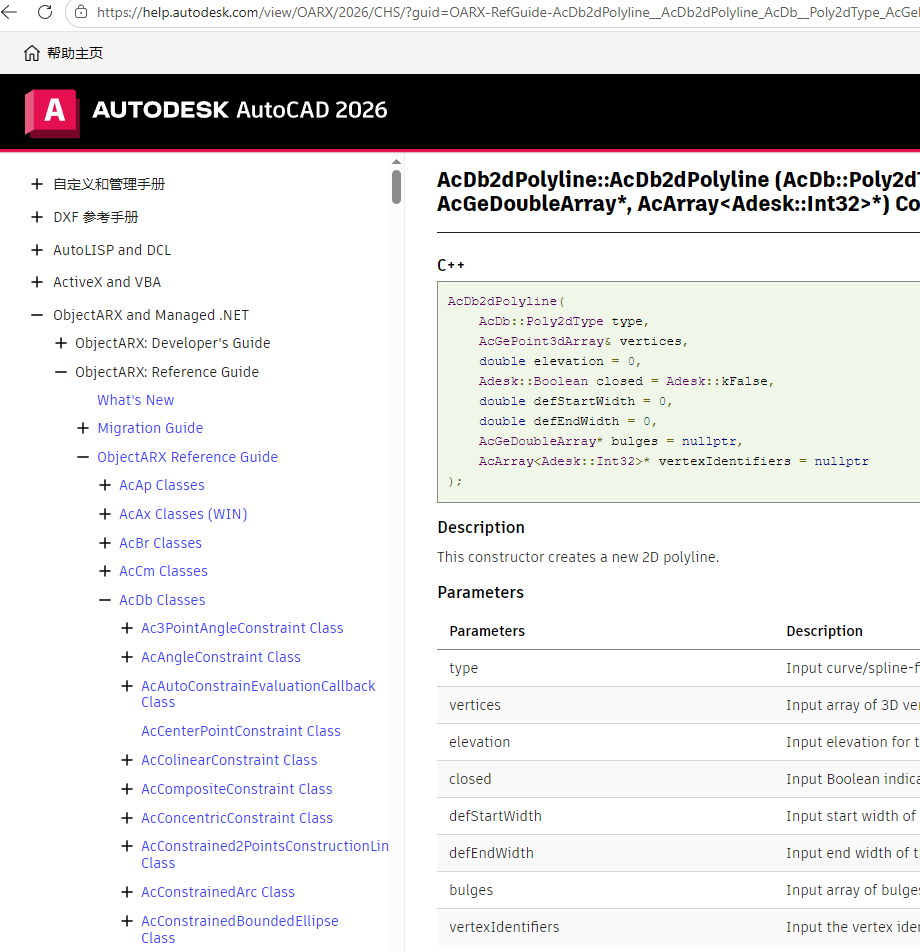Click scroll-up arrow of navigation pane
Viewport: 920px width, 952px height.
(x=397, y=162)
